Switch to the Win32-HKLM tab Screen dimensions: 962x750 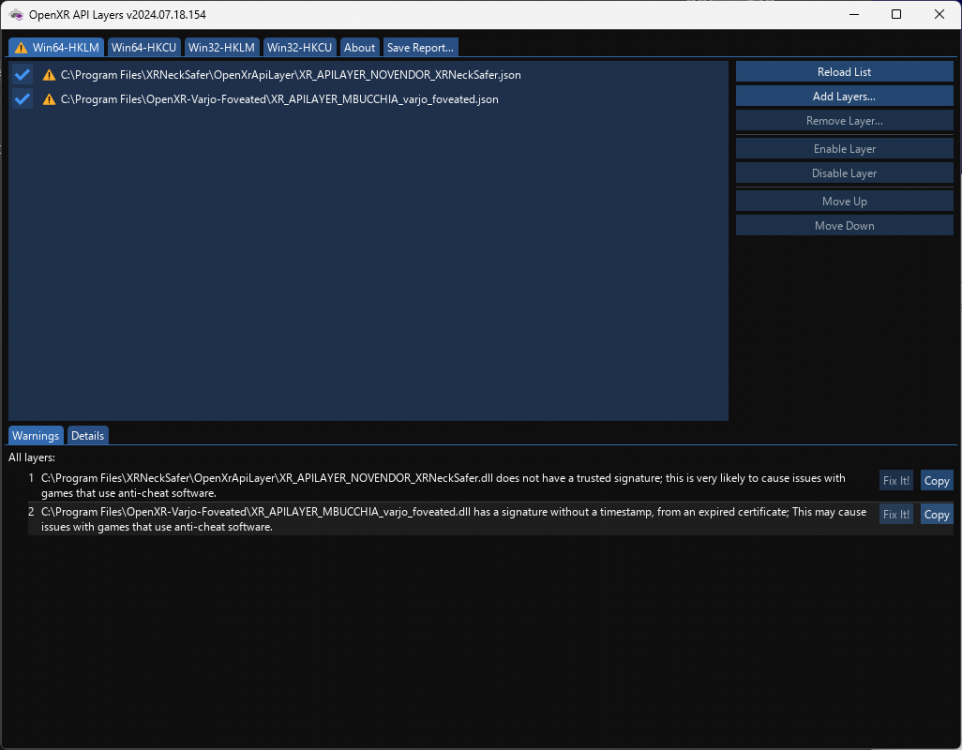tap(221, 47)
